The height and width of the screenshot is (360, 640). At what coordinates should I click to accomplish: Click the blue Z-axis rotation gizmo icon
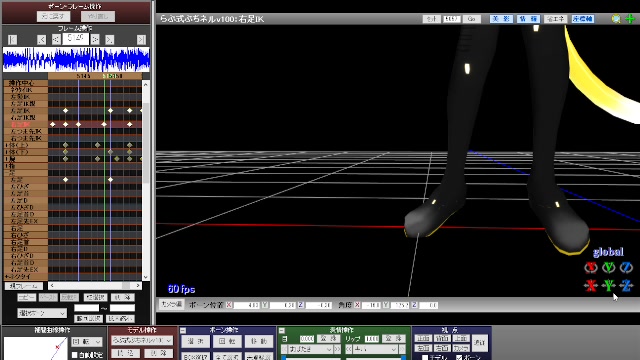tap(626, 268)
